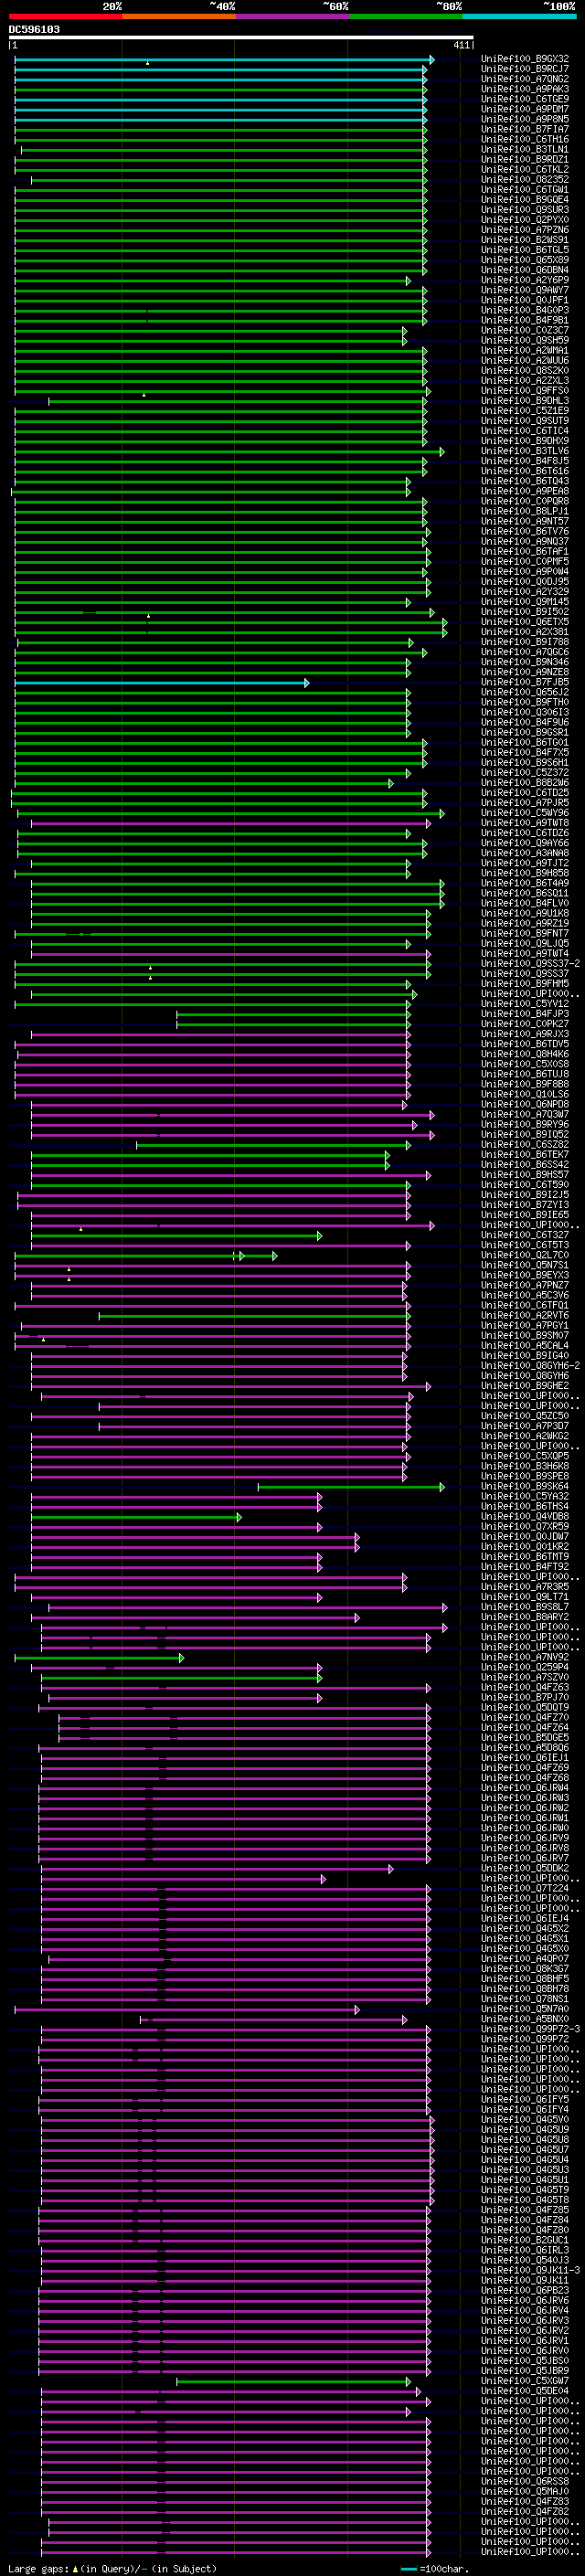Select hit label UniRef100_Q8GYH6-2

pos(530,1366)
